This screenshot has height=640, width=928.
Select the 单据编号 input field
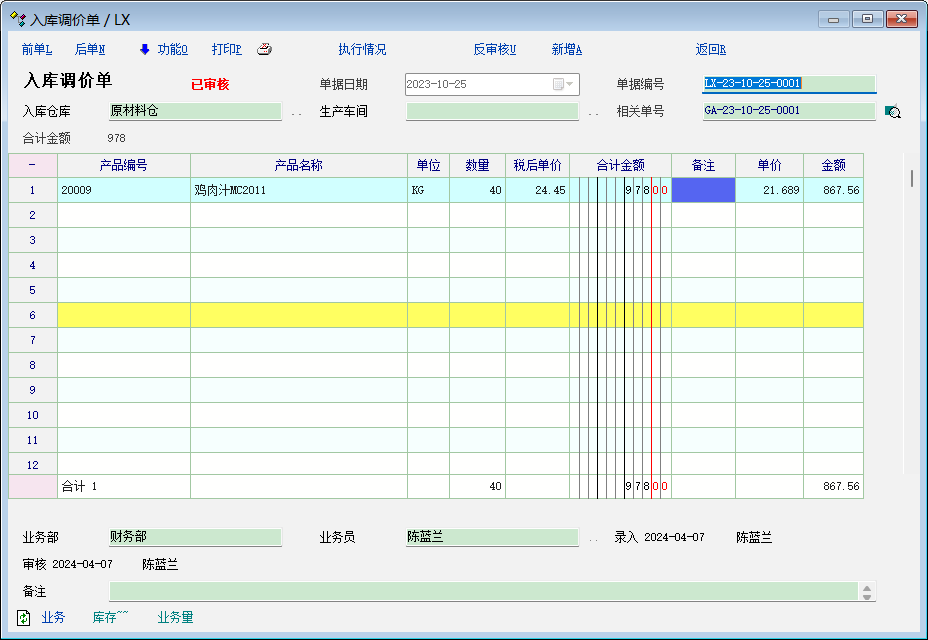(x=788, y=84)
